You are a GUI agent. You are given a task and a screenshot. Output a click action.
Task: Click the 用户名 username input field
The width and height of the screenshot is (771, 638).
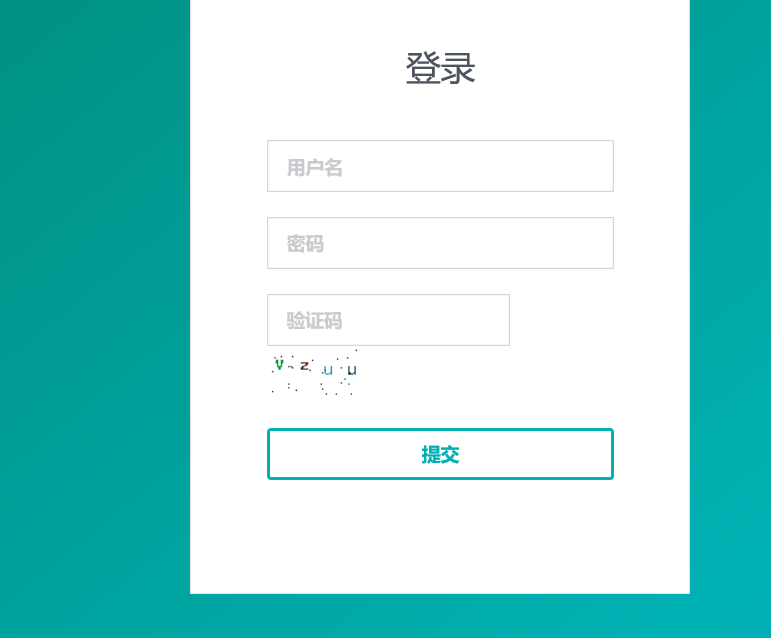(x=440, y=166)
